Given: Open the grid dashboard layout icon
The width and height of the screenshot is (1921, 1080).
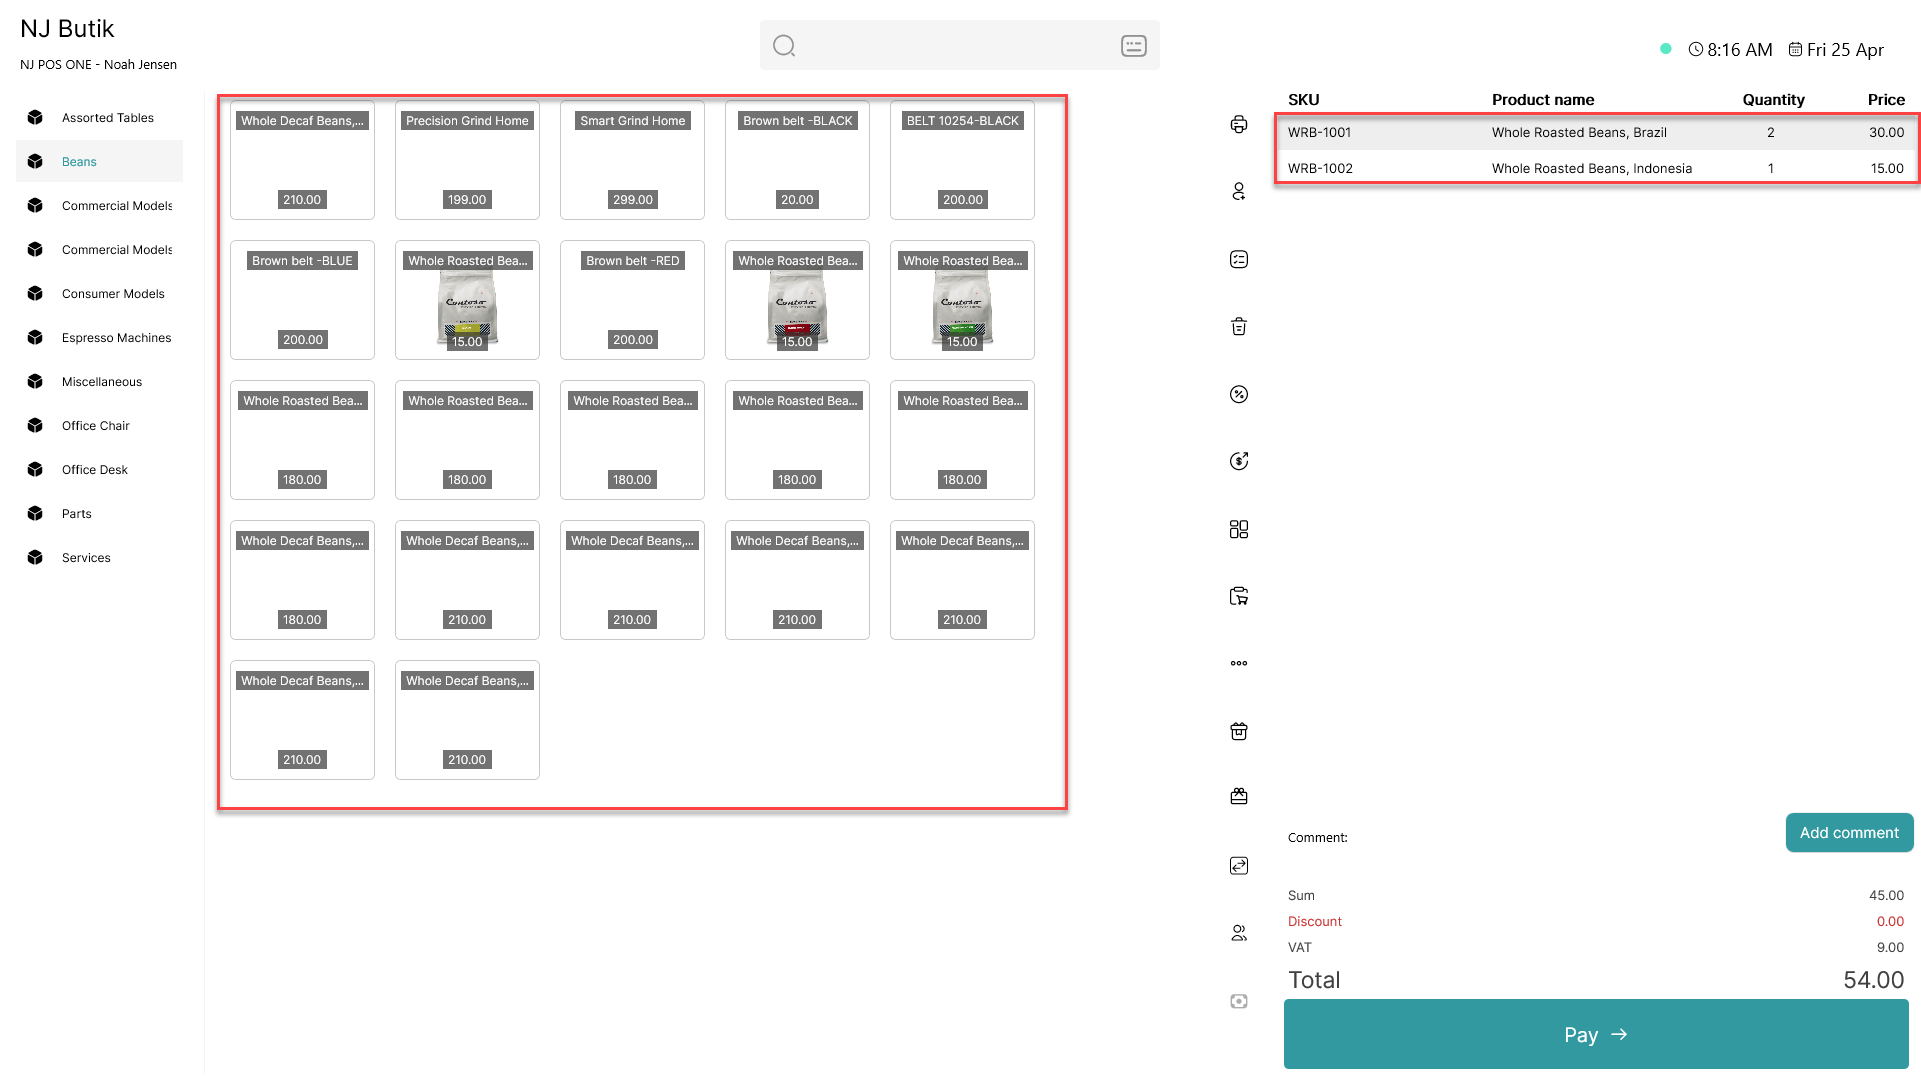Looking at the screenshot, I should tap(1239, 529).
